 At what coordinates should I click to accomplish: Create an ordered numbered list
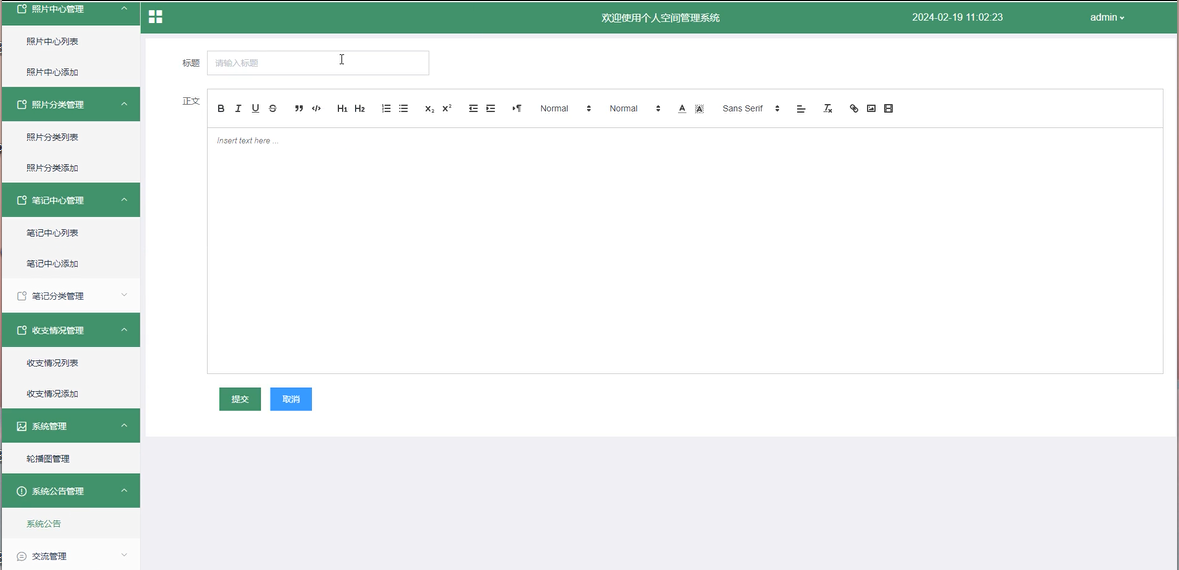386,109
